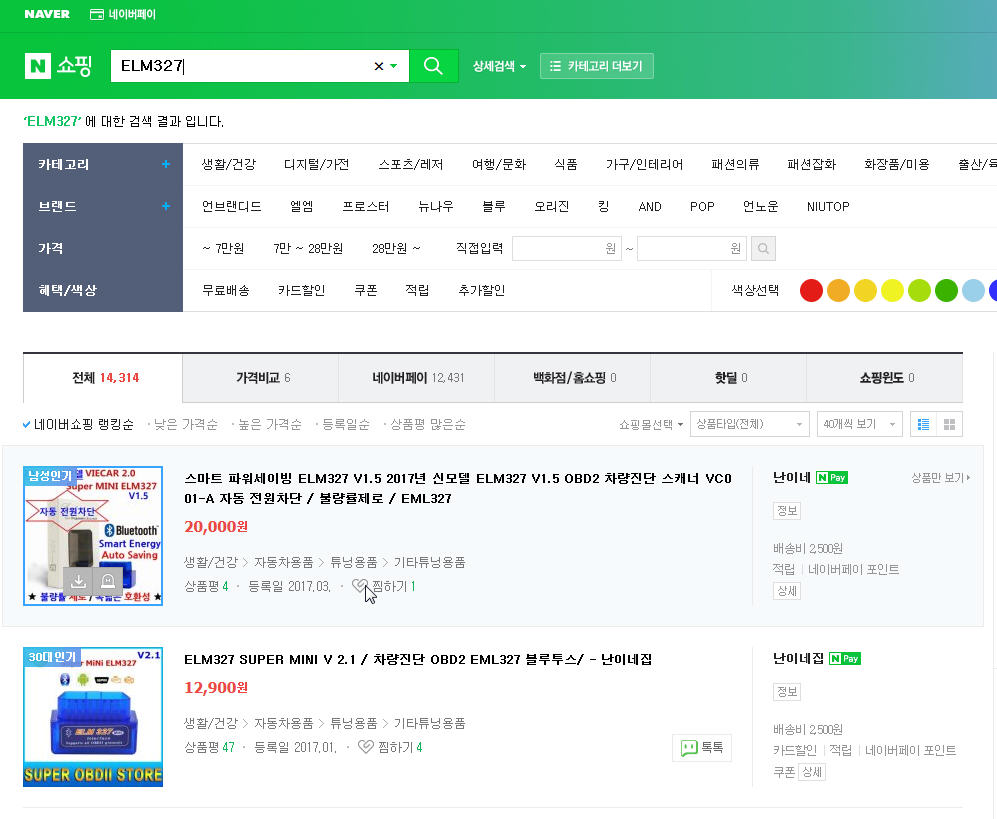Select the 전체 14,314 tab
Image resolution: width=997 pixels, height=819 pixels.
pos(103,378)
